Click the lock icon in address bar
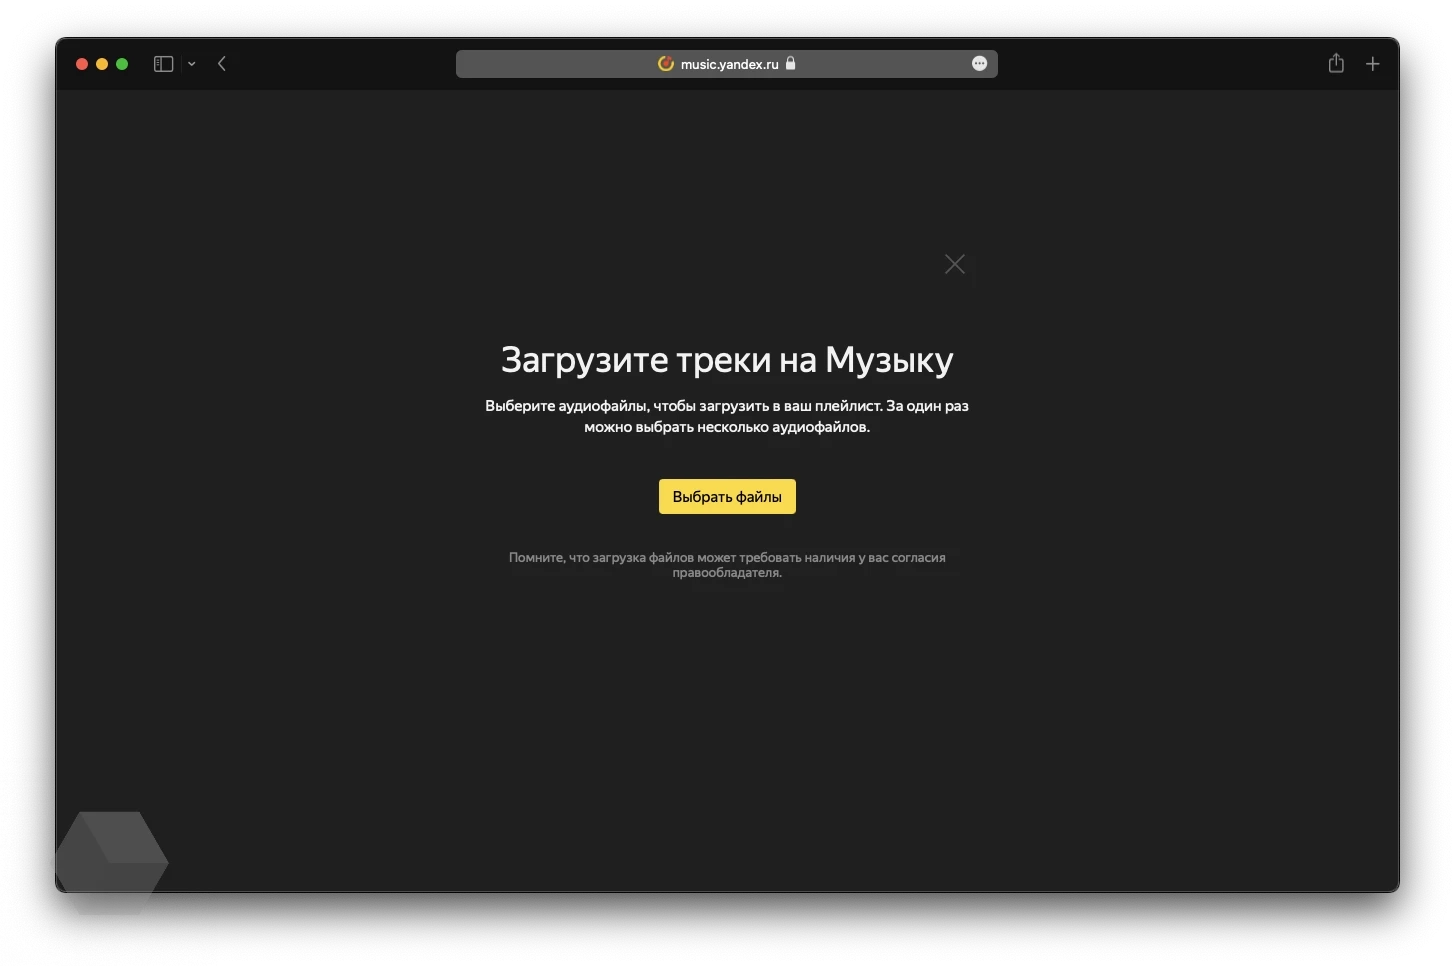1455x966 pixels. [x=791, y=63]
